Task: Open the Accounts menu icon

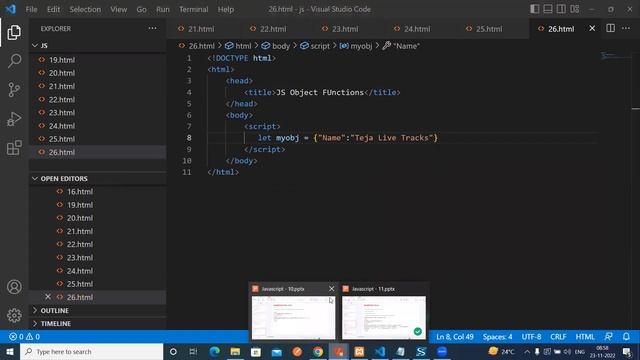Action: coord(14,287)
